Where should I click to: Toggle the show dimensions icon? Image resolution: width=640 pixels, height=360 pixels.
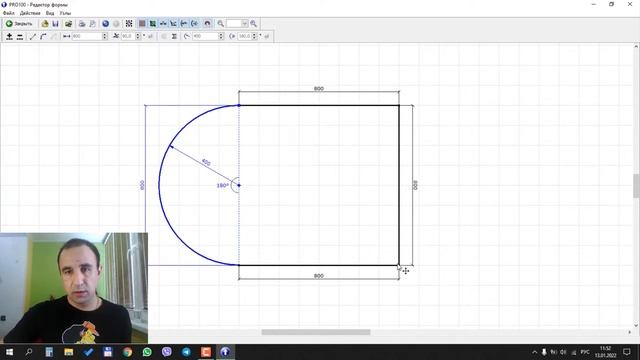pos(163,24)
